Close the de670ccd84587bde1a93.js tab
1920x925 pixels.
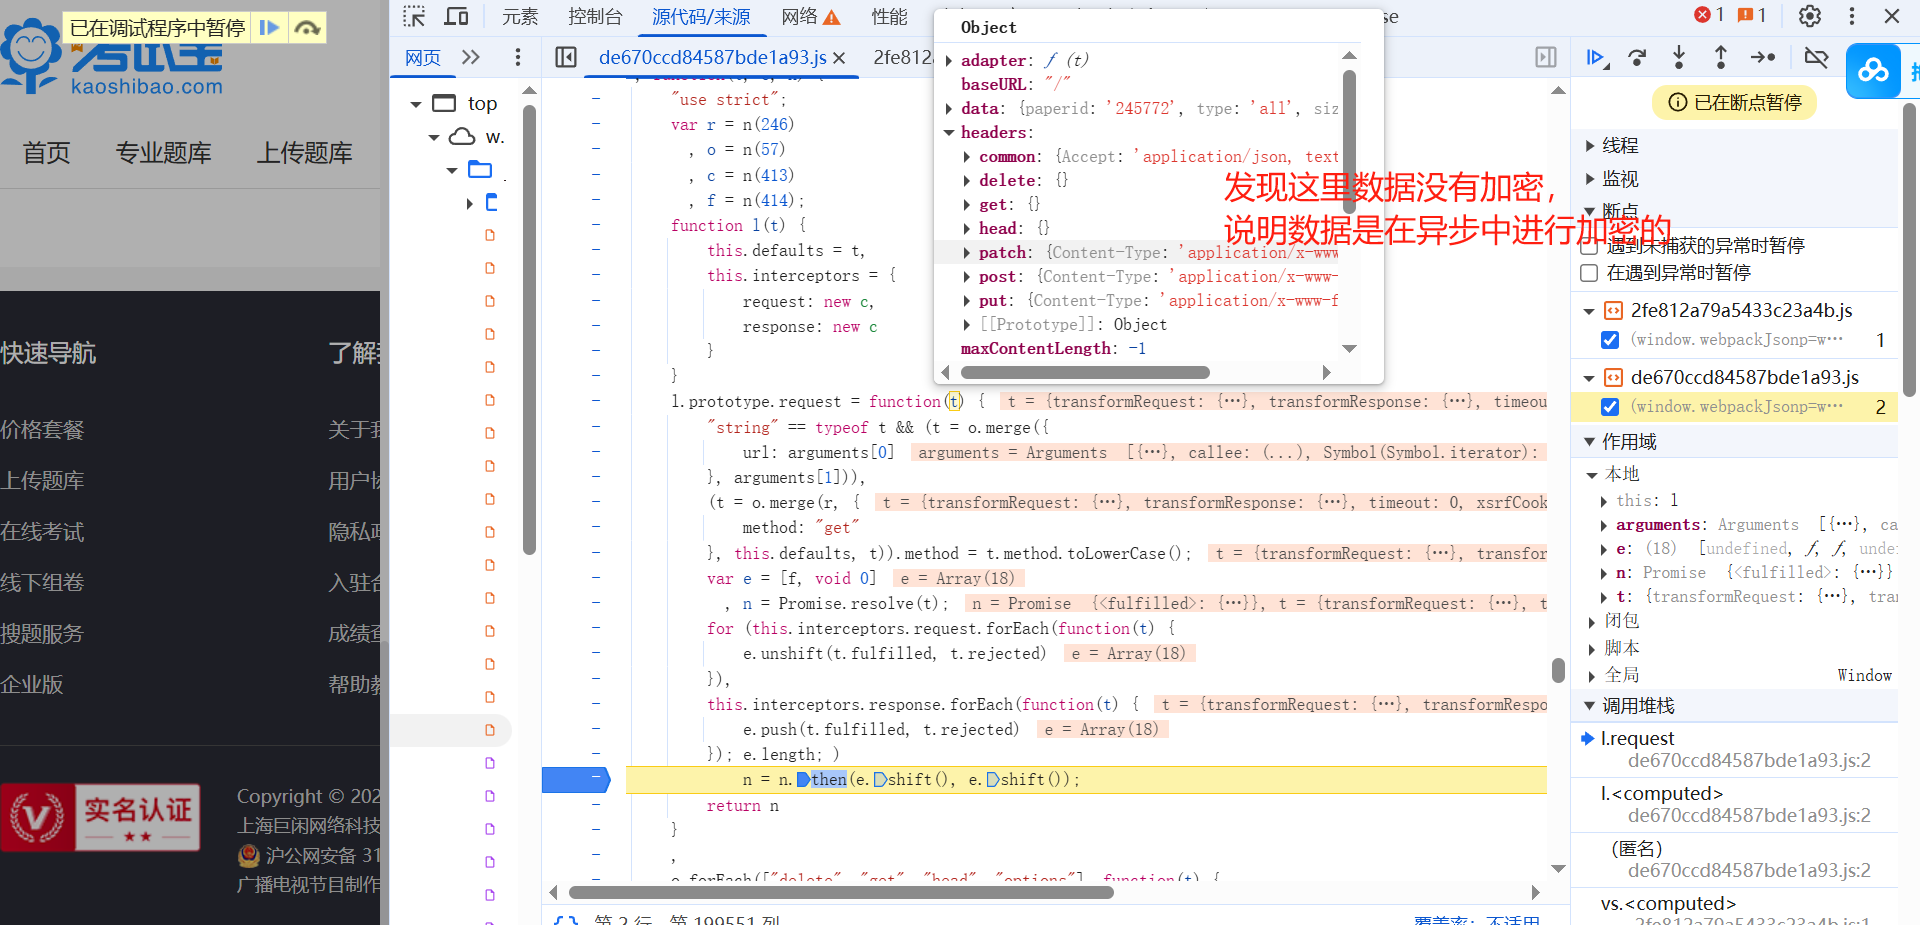pyautogui.click(x=839, y=58)
